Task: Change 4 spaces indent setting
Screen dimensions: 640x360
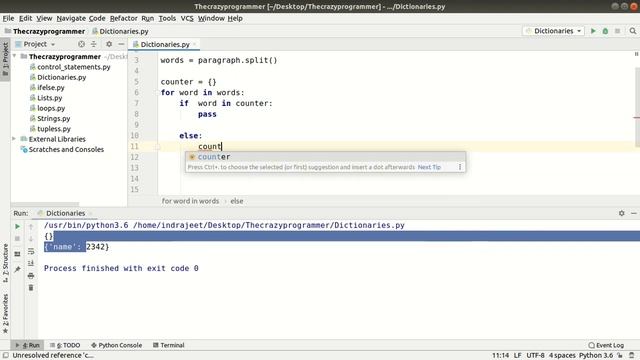Action: point(562,356)
